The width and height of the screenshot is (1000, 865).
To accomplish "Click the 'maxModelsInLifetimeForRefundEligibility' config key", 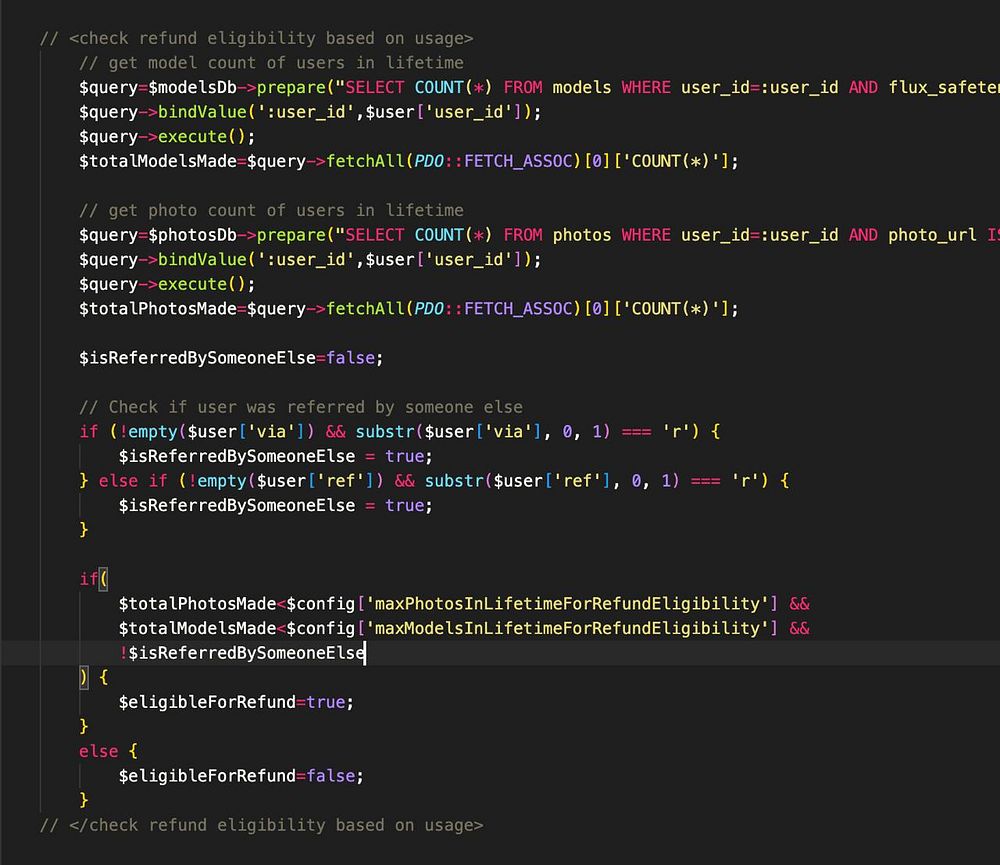I will point(567,628).
